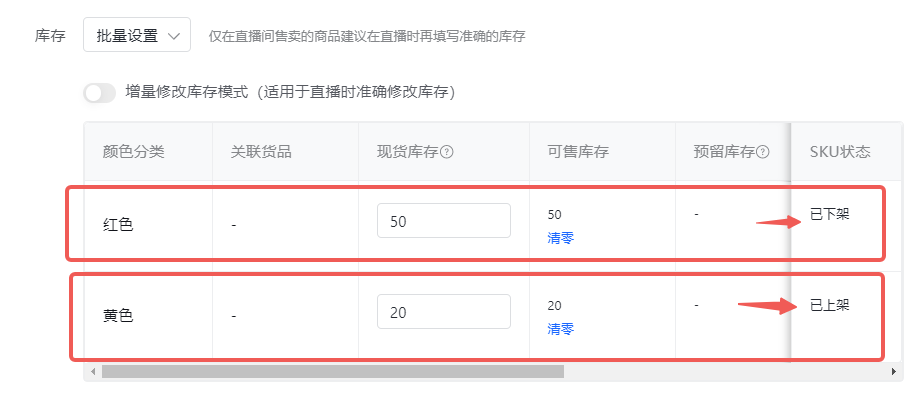This screenshot has height=413, width=909.
Task: Select the SKU状态 column header
Action: (840, 152)
